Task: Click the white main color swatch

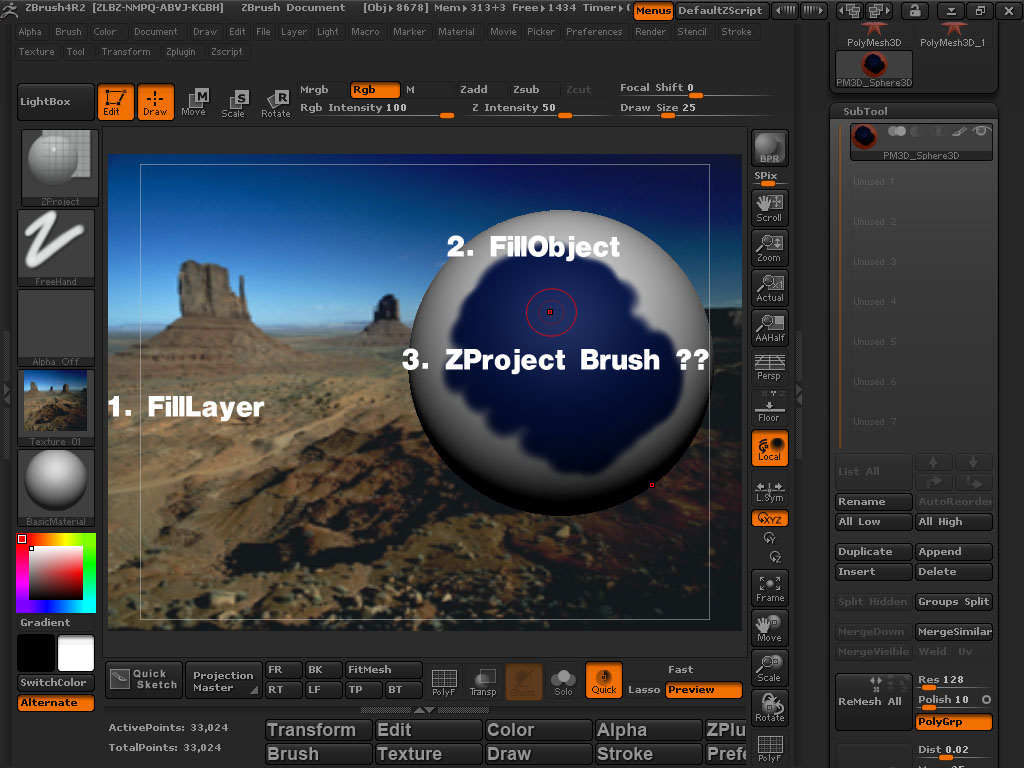Action: point(76,653)
